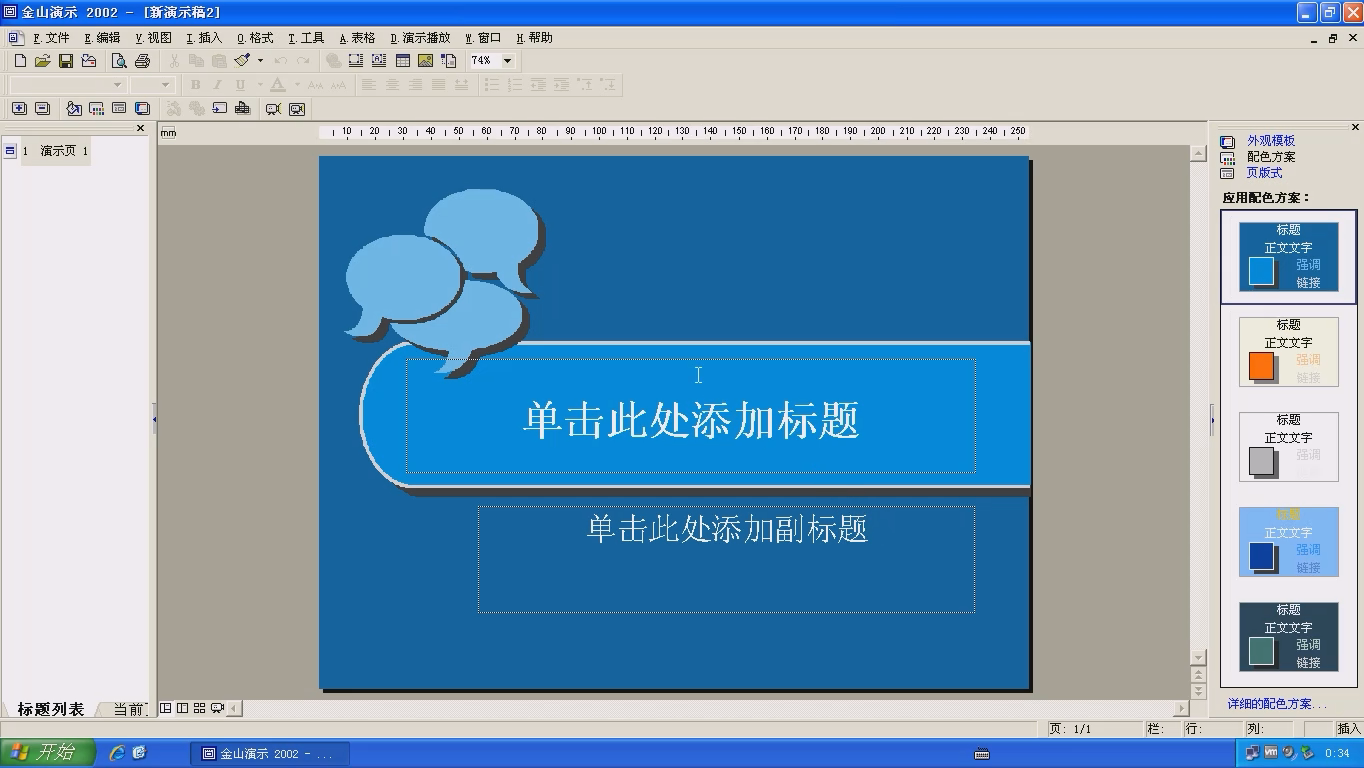The width and height of the screenshot is (1364, 768).
Task: Open the 外观模板 panel link
Action: [x=1271, y=141]
